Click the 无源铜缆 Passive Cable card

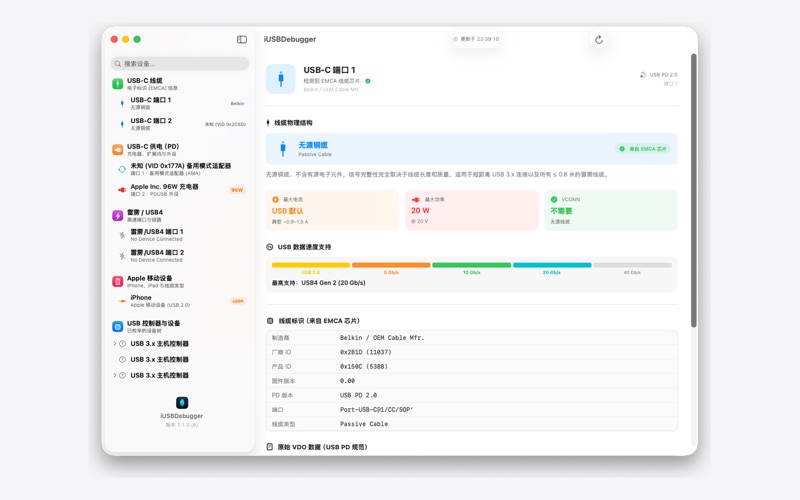[x=471, y=148]
